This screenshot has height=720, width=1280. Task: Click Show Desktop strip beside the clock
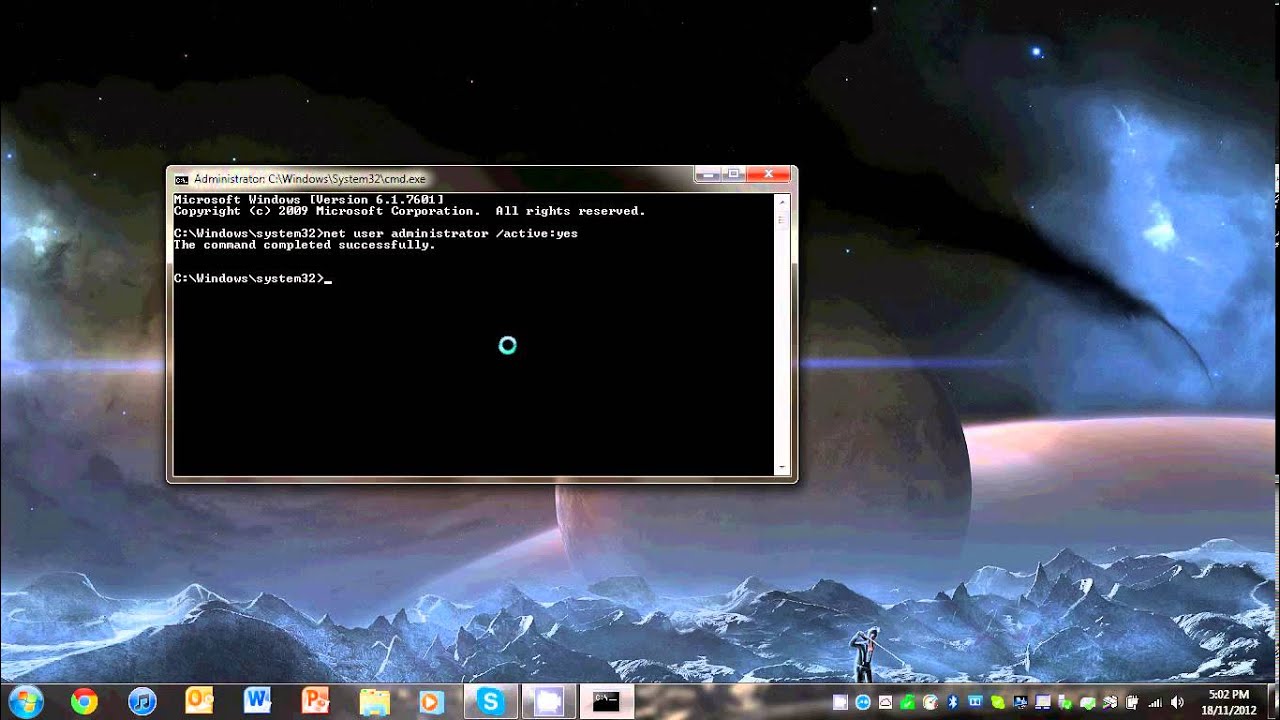tap(1272, 702)
